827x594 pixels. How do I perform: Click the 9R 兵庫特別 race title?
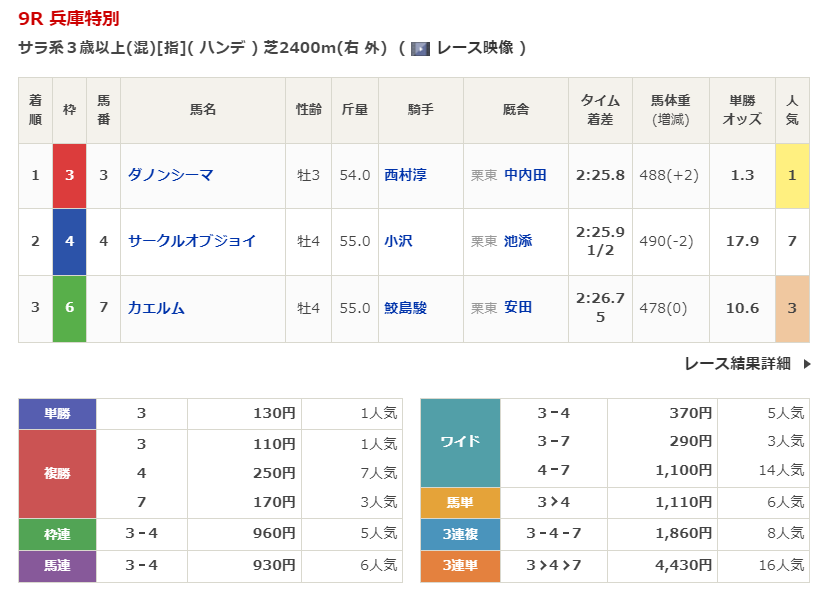tap(68, 18)
